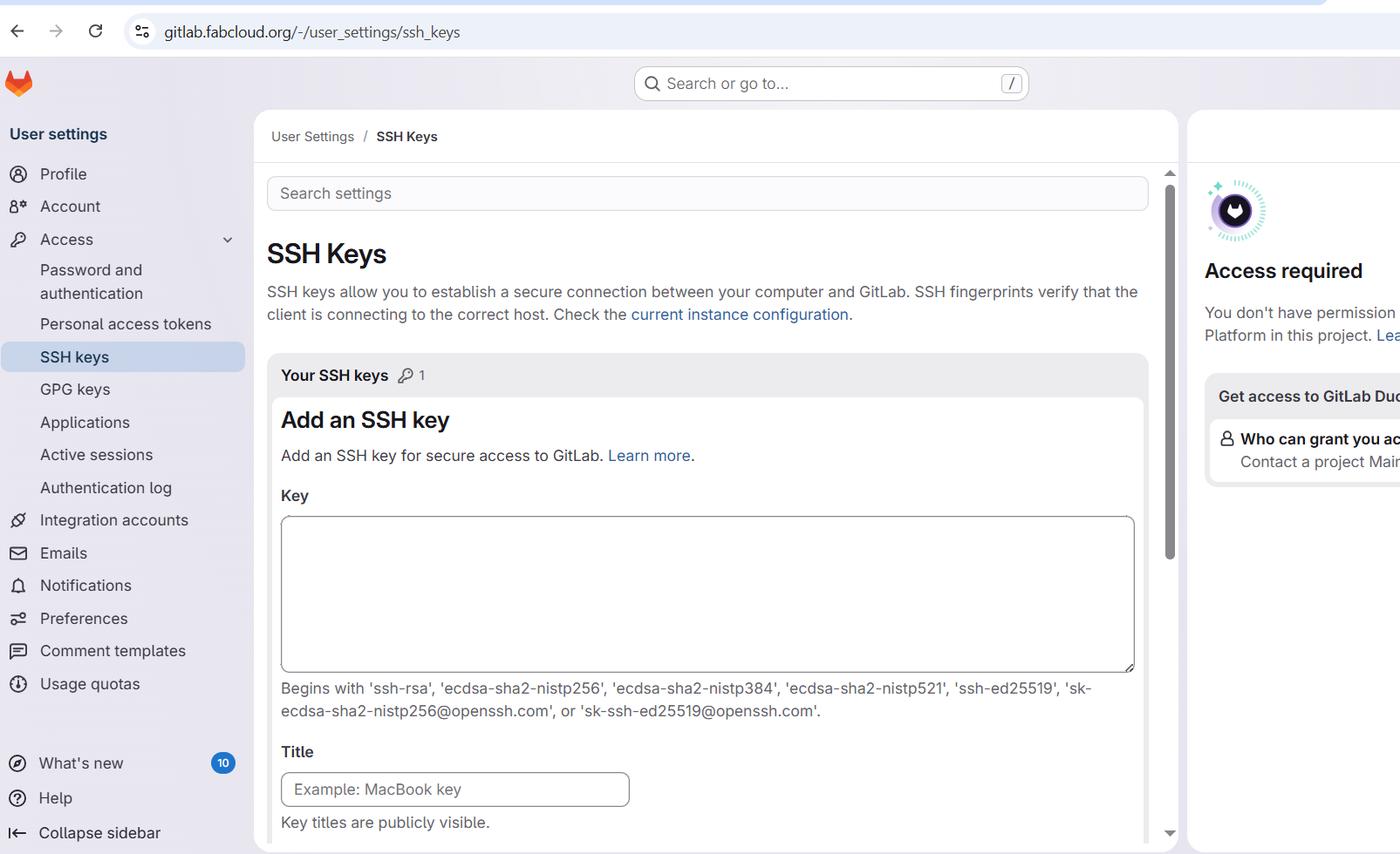Open Preferences settings label

pyautogui.click(x=84, y=618)
